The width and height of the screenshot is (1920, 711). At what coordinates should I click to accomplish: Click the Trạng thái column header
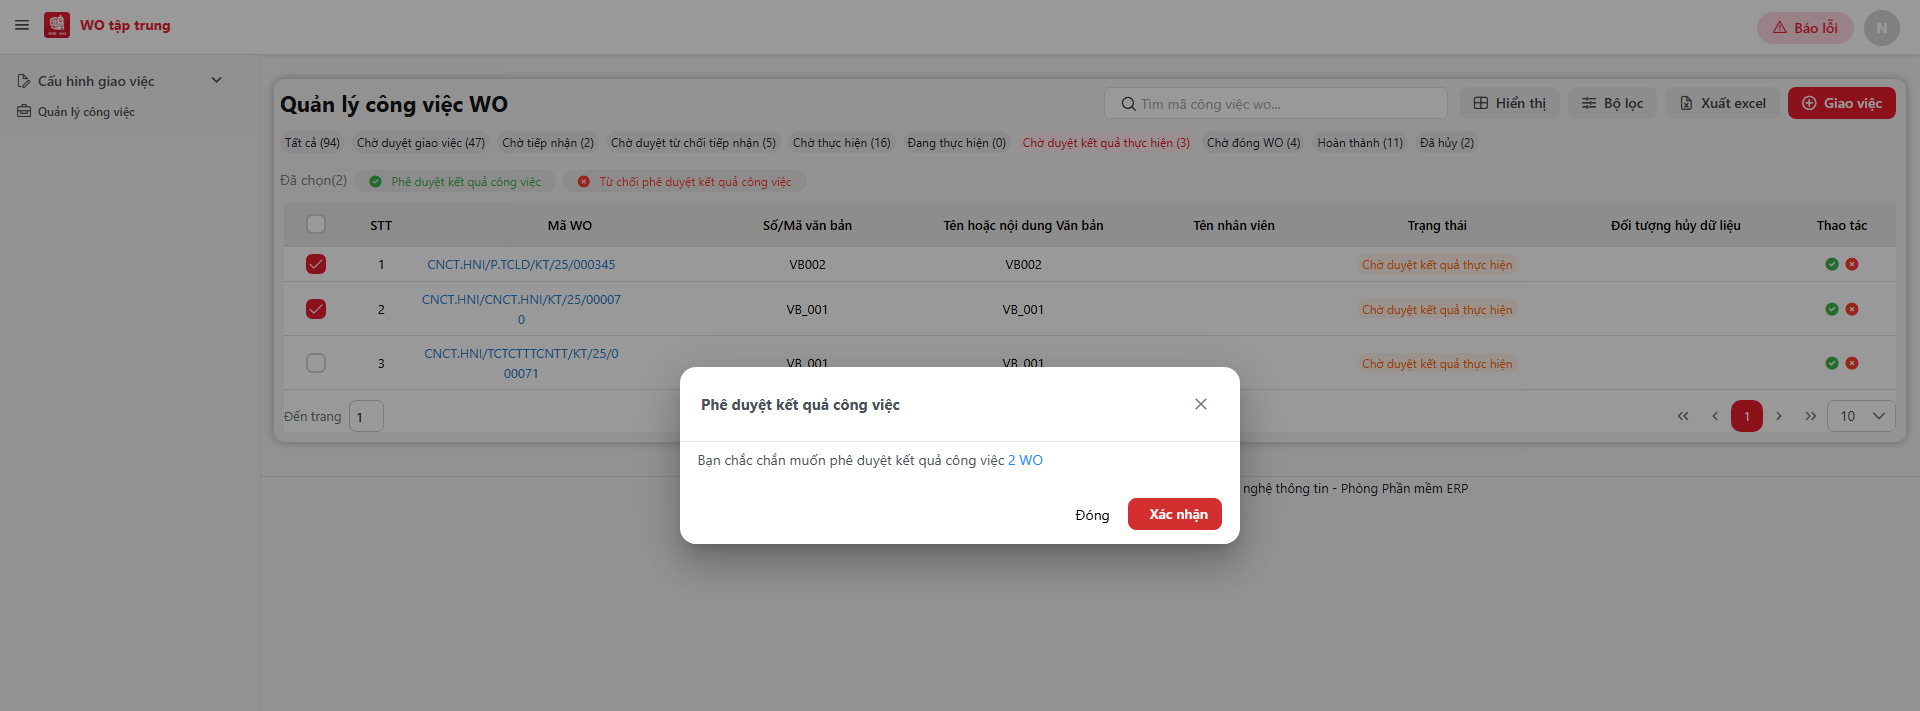(x=1437, y=226)
